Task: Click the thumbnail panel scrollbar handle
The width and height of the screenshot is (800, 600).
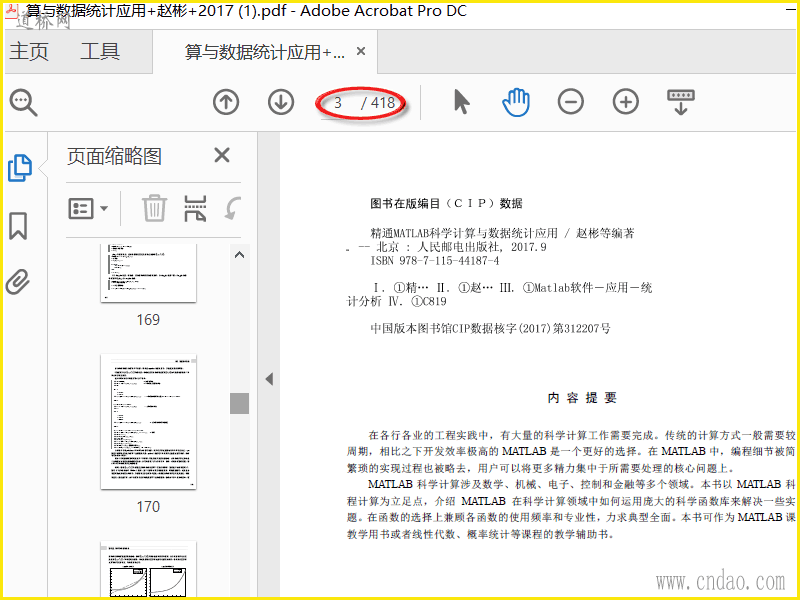Action: click(x=239, y=403)
